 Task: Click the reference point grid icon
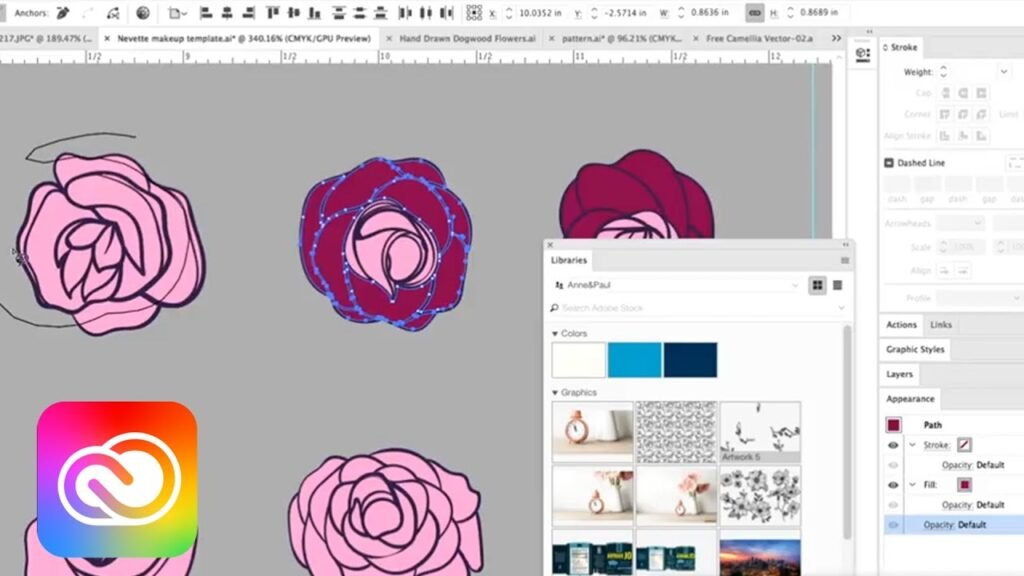[474, 12]
